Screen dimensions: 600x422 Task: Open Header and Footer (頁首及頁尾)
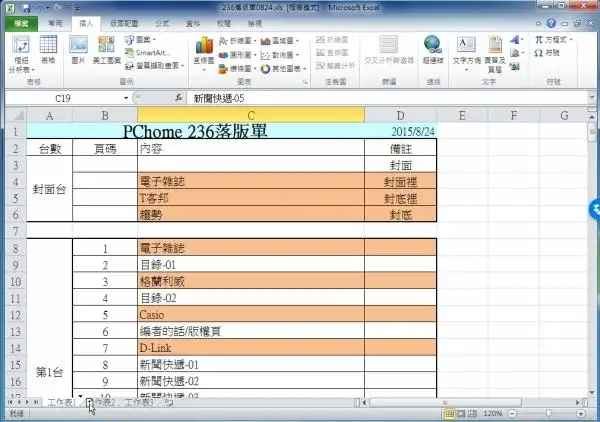[x=495, y=54]
